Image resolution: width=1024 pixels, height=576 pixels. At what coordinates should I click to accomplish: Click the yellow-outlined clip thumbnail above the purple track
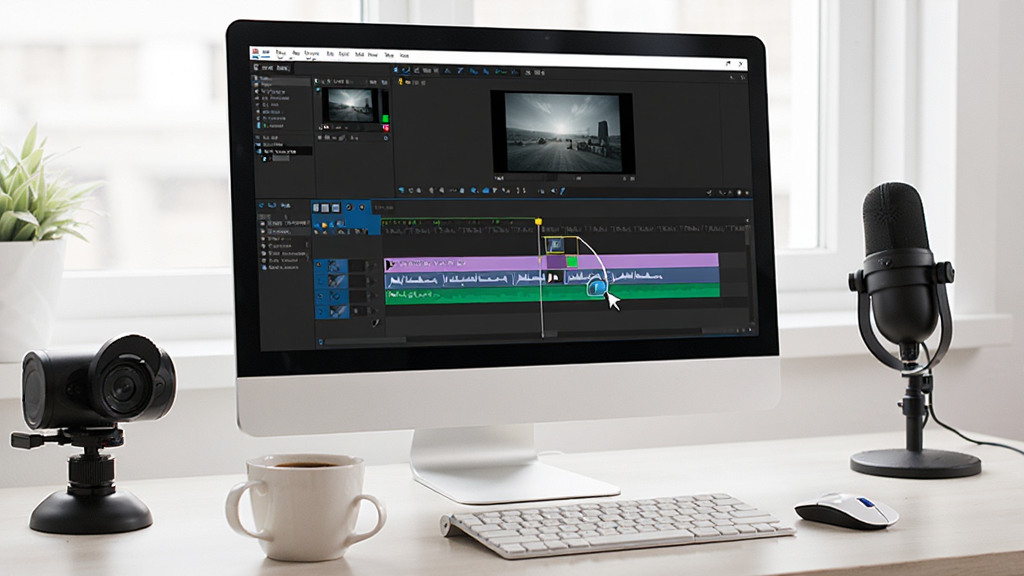point(555,246)
